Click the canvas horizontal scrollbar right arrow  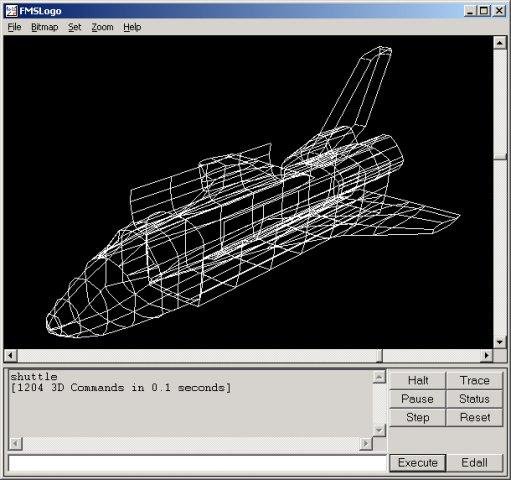486,355
